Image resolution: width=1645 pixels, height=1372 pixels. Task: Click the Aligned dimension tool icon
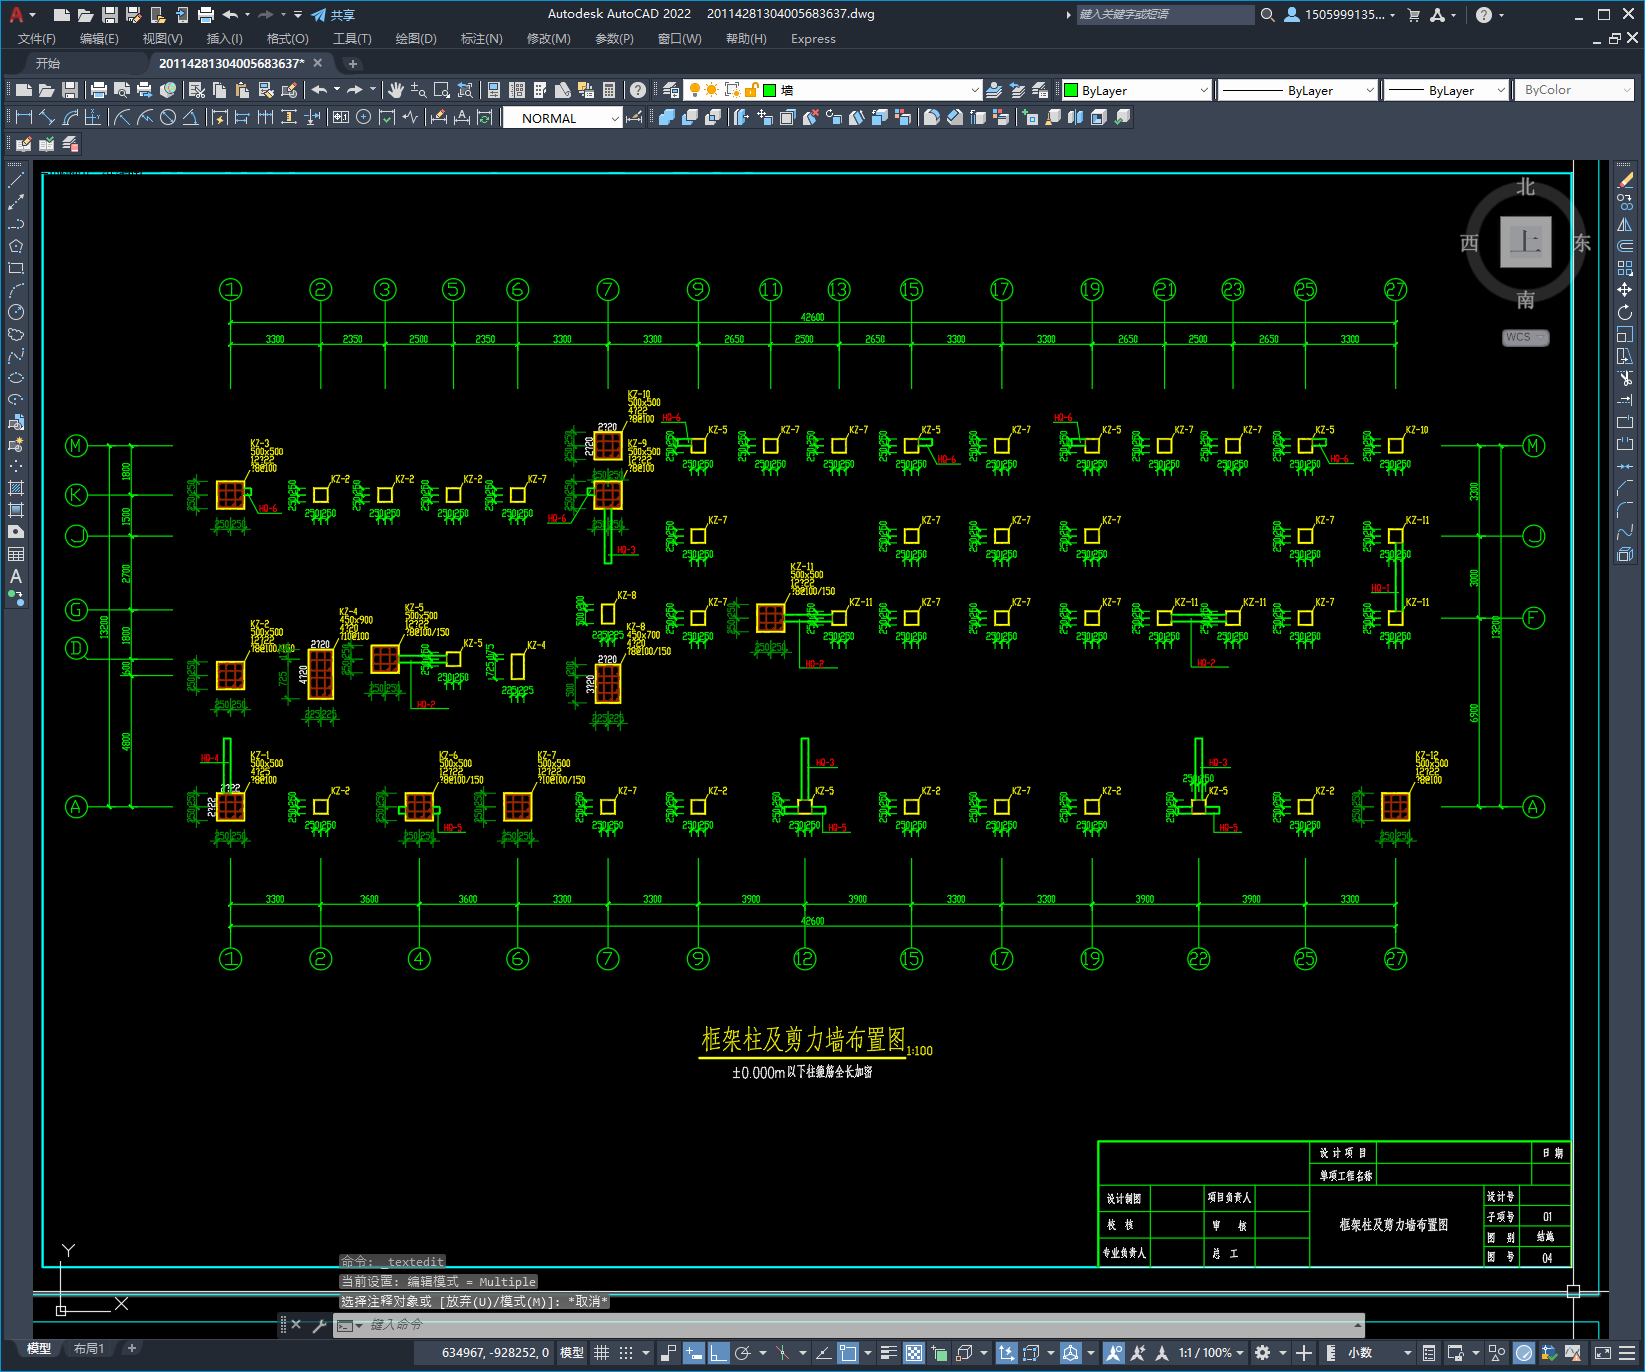pyautogui.click(x=47, y=117)
